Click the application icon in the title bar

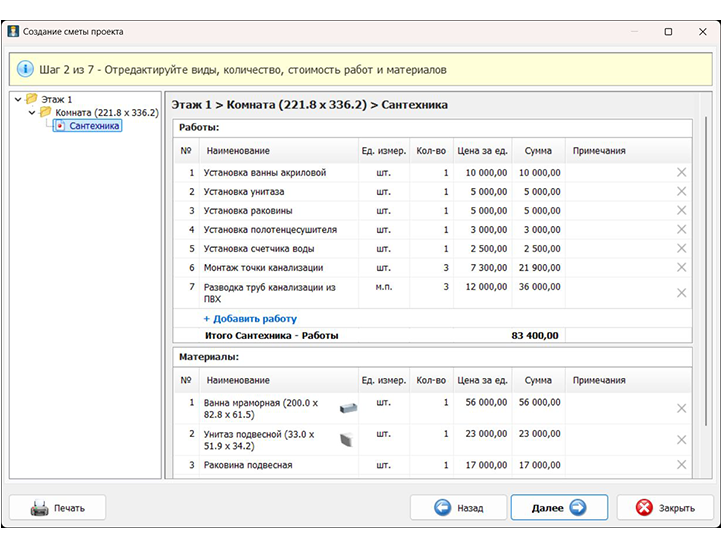point(13,31)
